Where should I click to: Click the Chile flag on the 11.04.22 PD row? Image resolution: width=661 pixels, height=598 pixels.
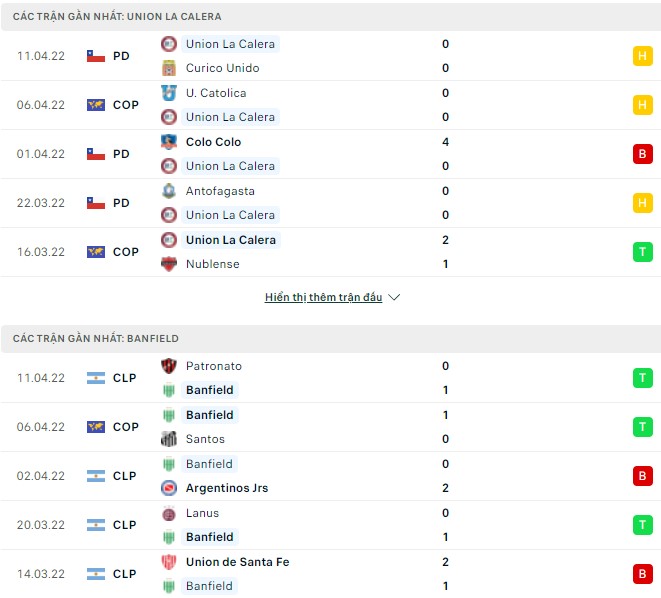[x=96, y=56]
